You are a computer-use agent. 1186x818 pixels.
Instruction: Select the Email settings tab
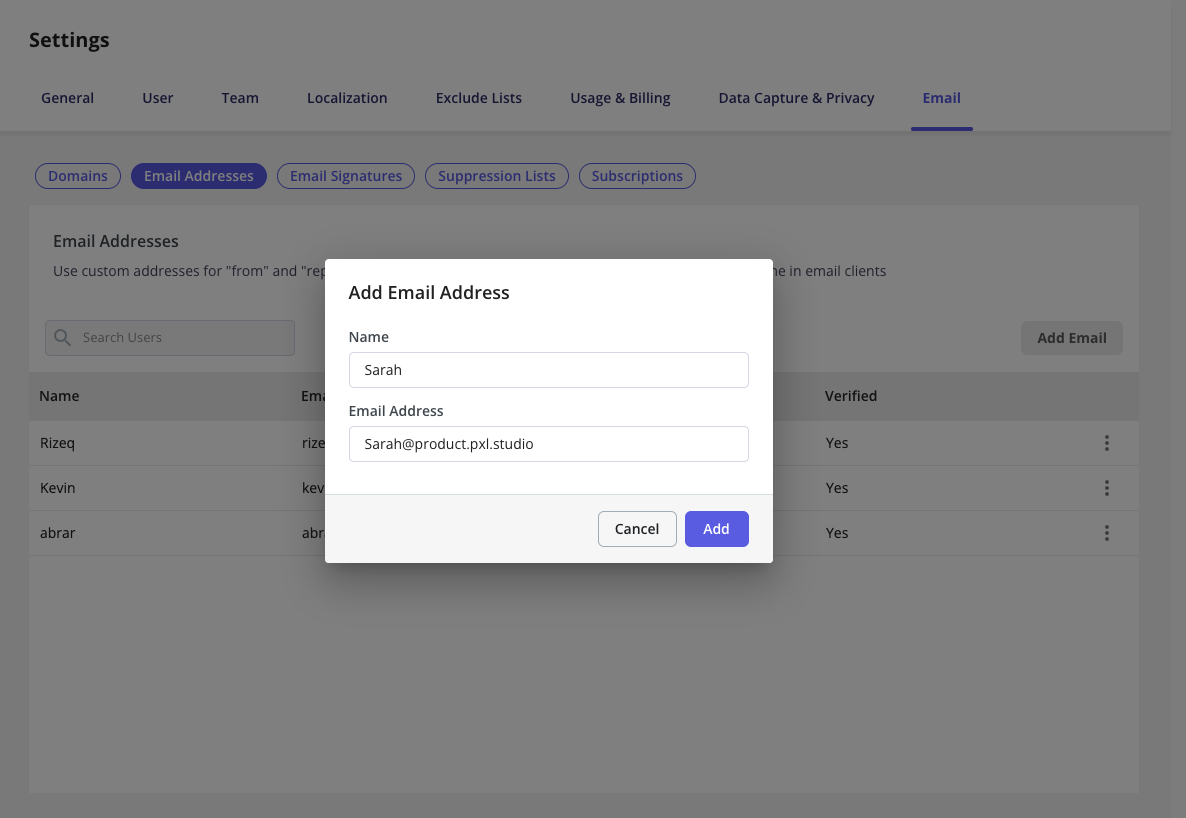[942, 98]
